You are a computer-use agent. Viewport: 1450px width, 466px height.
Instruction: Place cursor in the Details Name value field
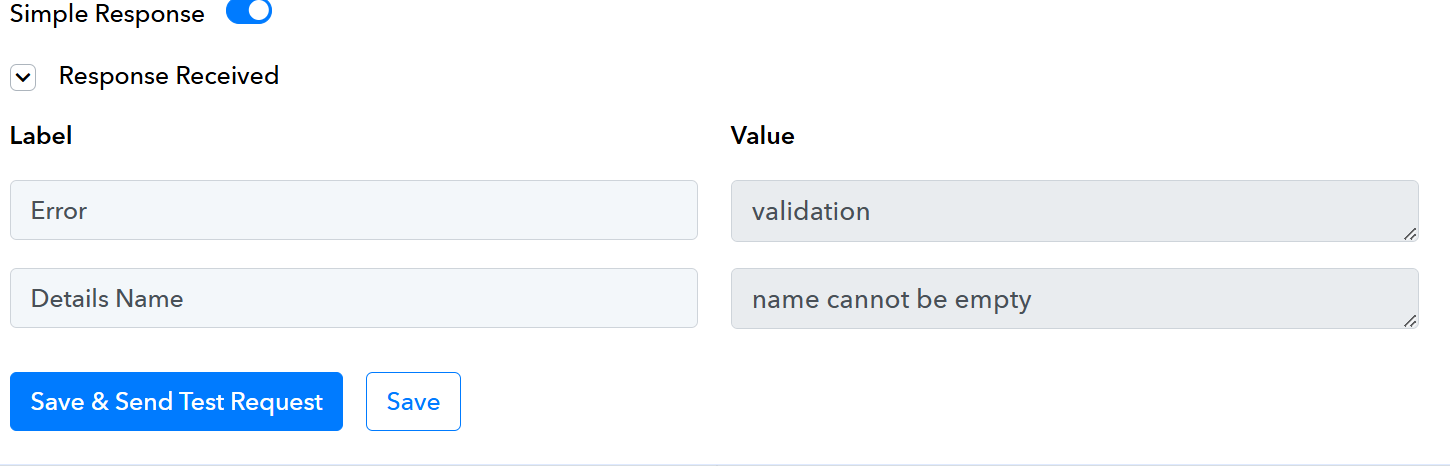coord(1073,298)
